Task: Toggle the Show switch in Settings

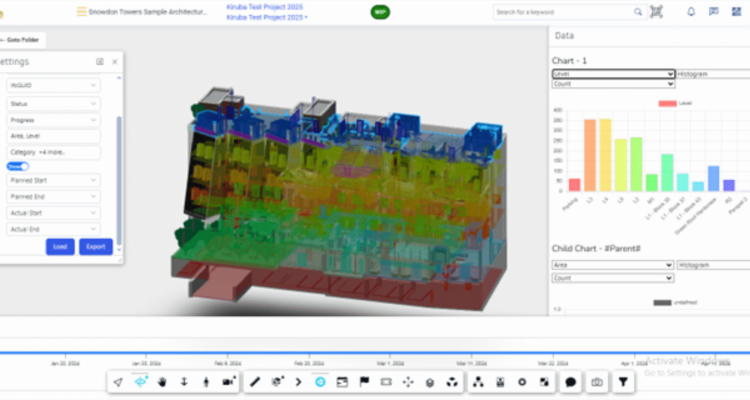Action: 18,167
